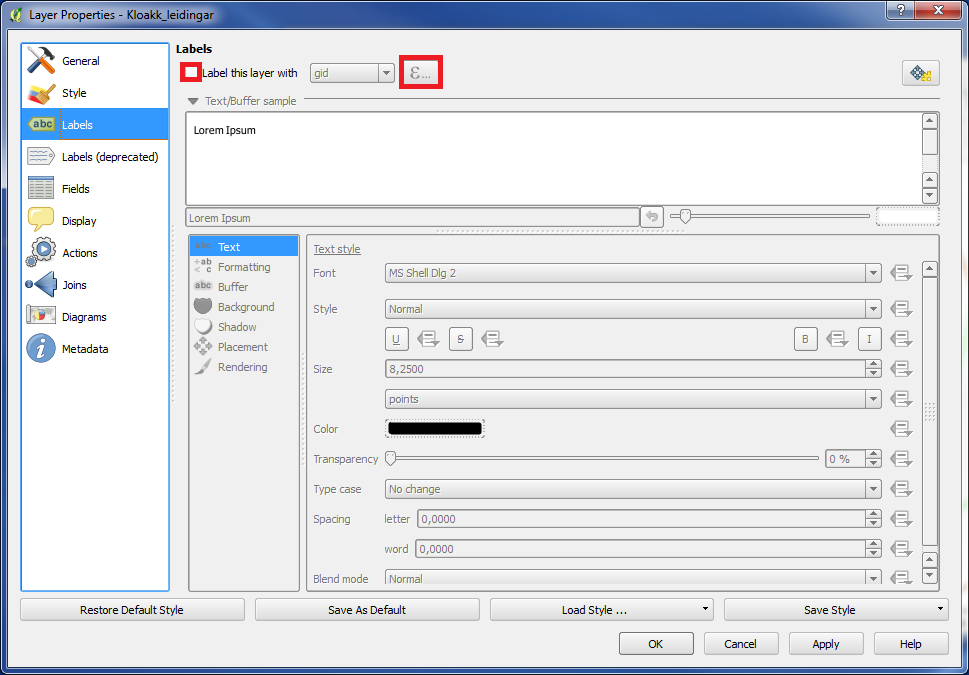The image size is (969, 675).
Task: Open the expression editor button beside gid
Action: (x=421, y=73)
